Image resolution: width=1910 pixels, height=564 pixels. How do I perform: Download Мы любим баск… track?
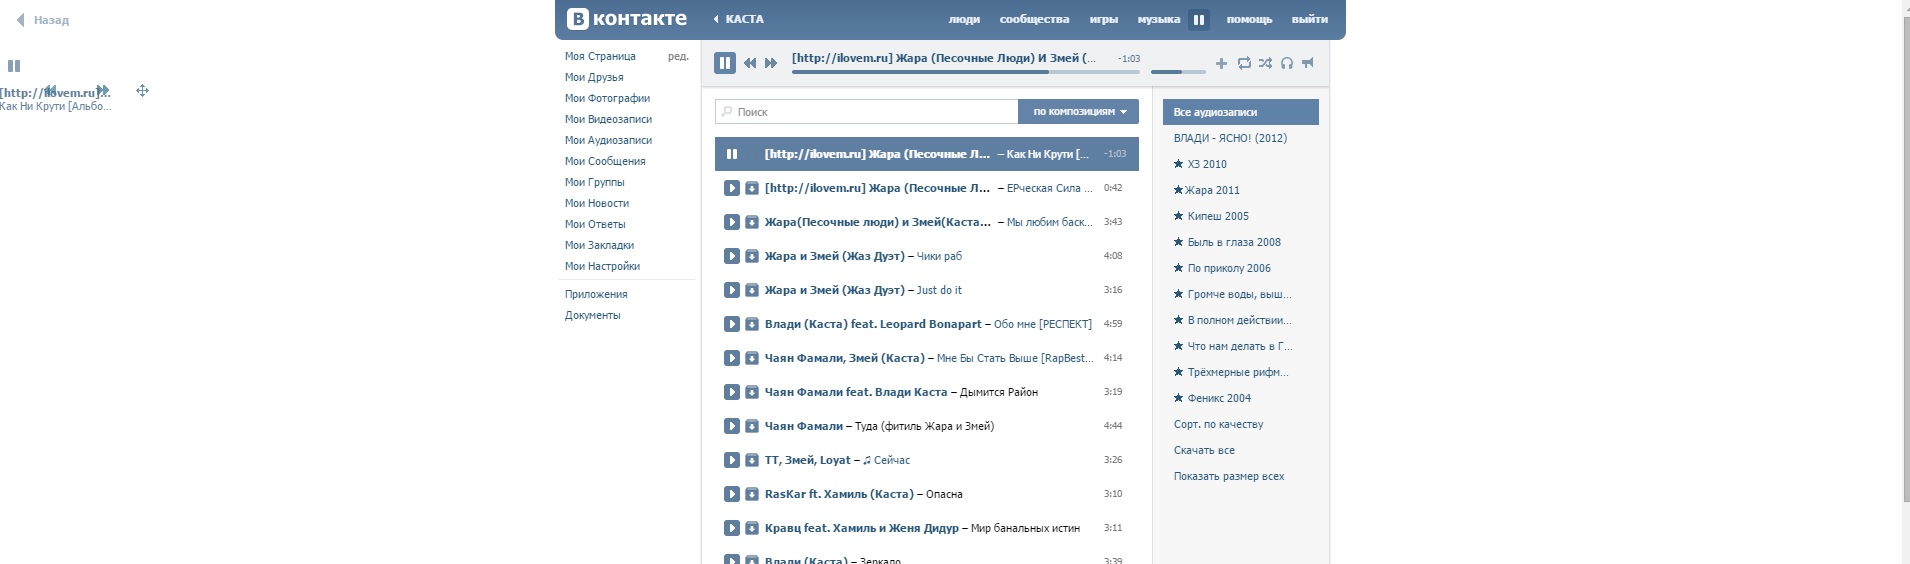tap(752, 222)
